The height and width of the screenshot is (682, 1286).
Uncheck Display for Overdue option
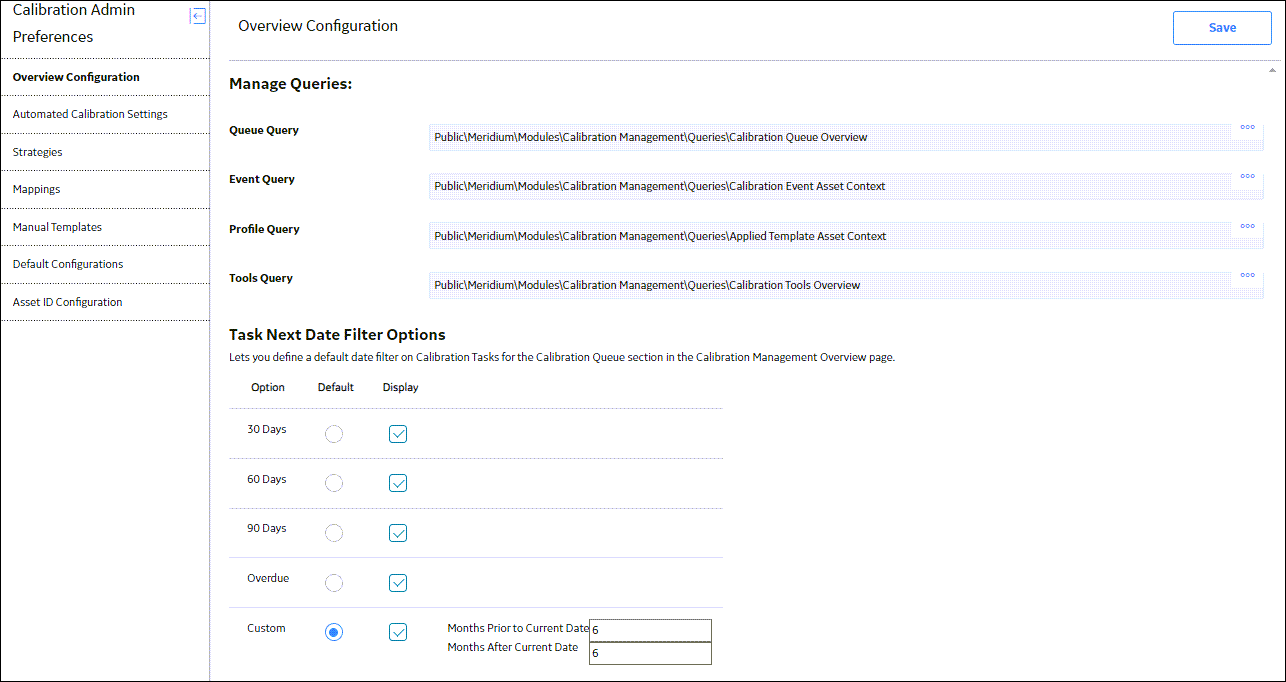[398, 583]
